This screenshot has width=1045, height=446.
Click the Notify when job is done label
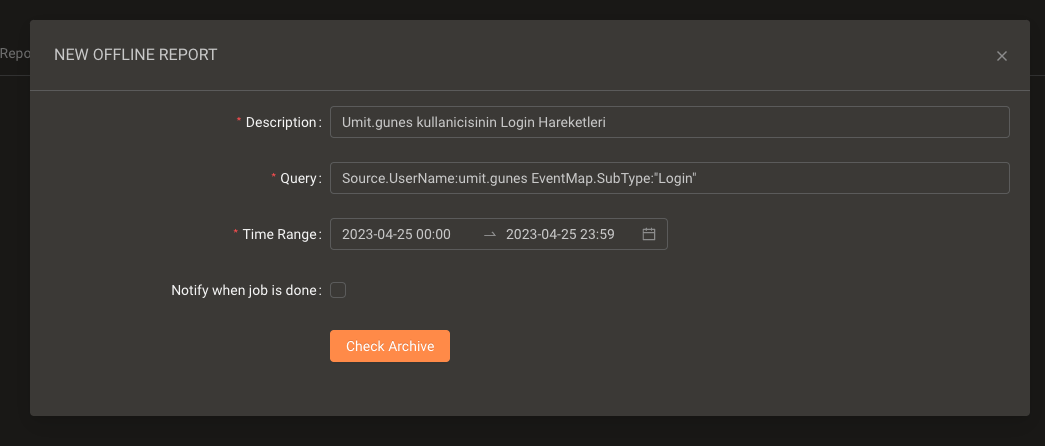click(x=243, y=290)
